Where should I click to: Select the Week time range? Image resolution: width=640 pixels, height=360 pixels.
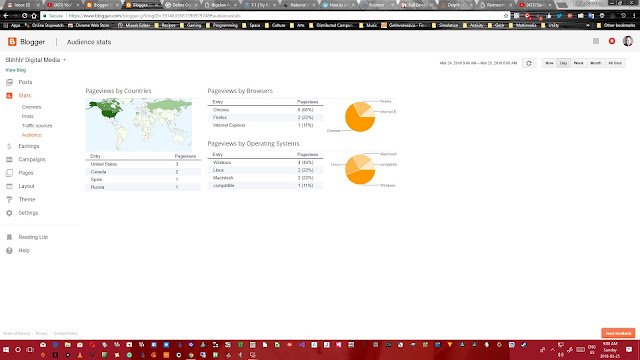click(578, 63)
